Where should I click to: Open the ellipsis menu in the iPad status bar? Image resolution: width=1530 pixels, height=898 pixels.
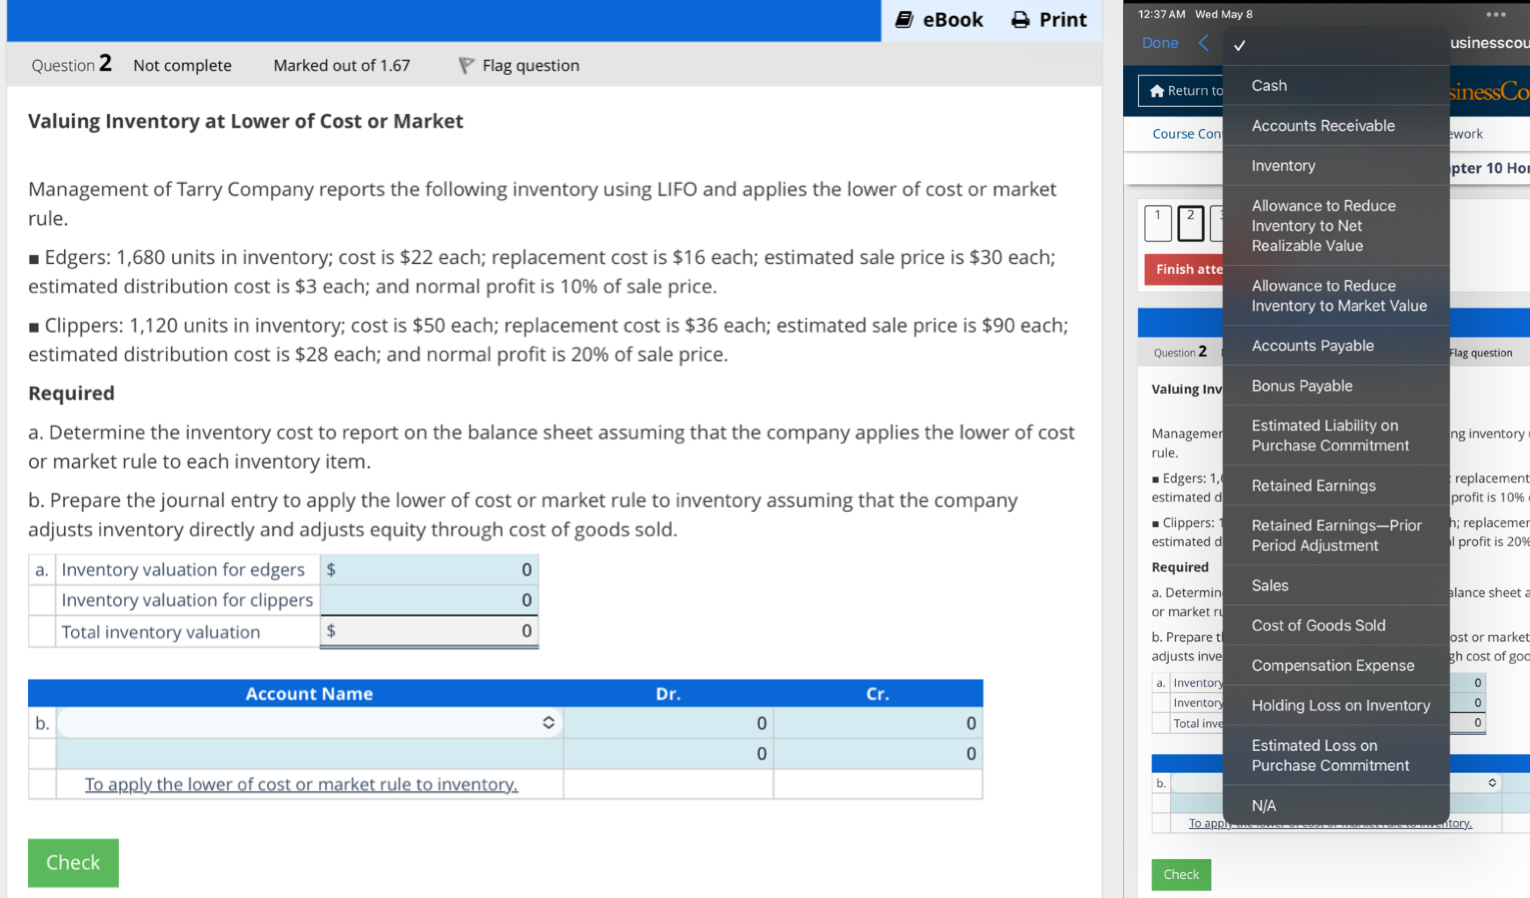point(1495,13)
